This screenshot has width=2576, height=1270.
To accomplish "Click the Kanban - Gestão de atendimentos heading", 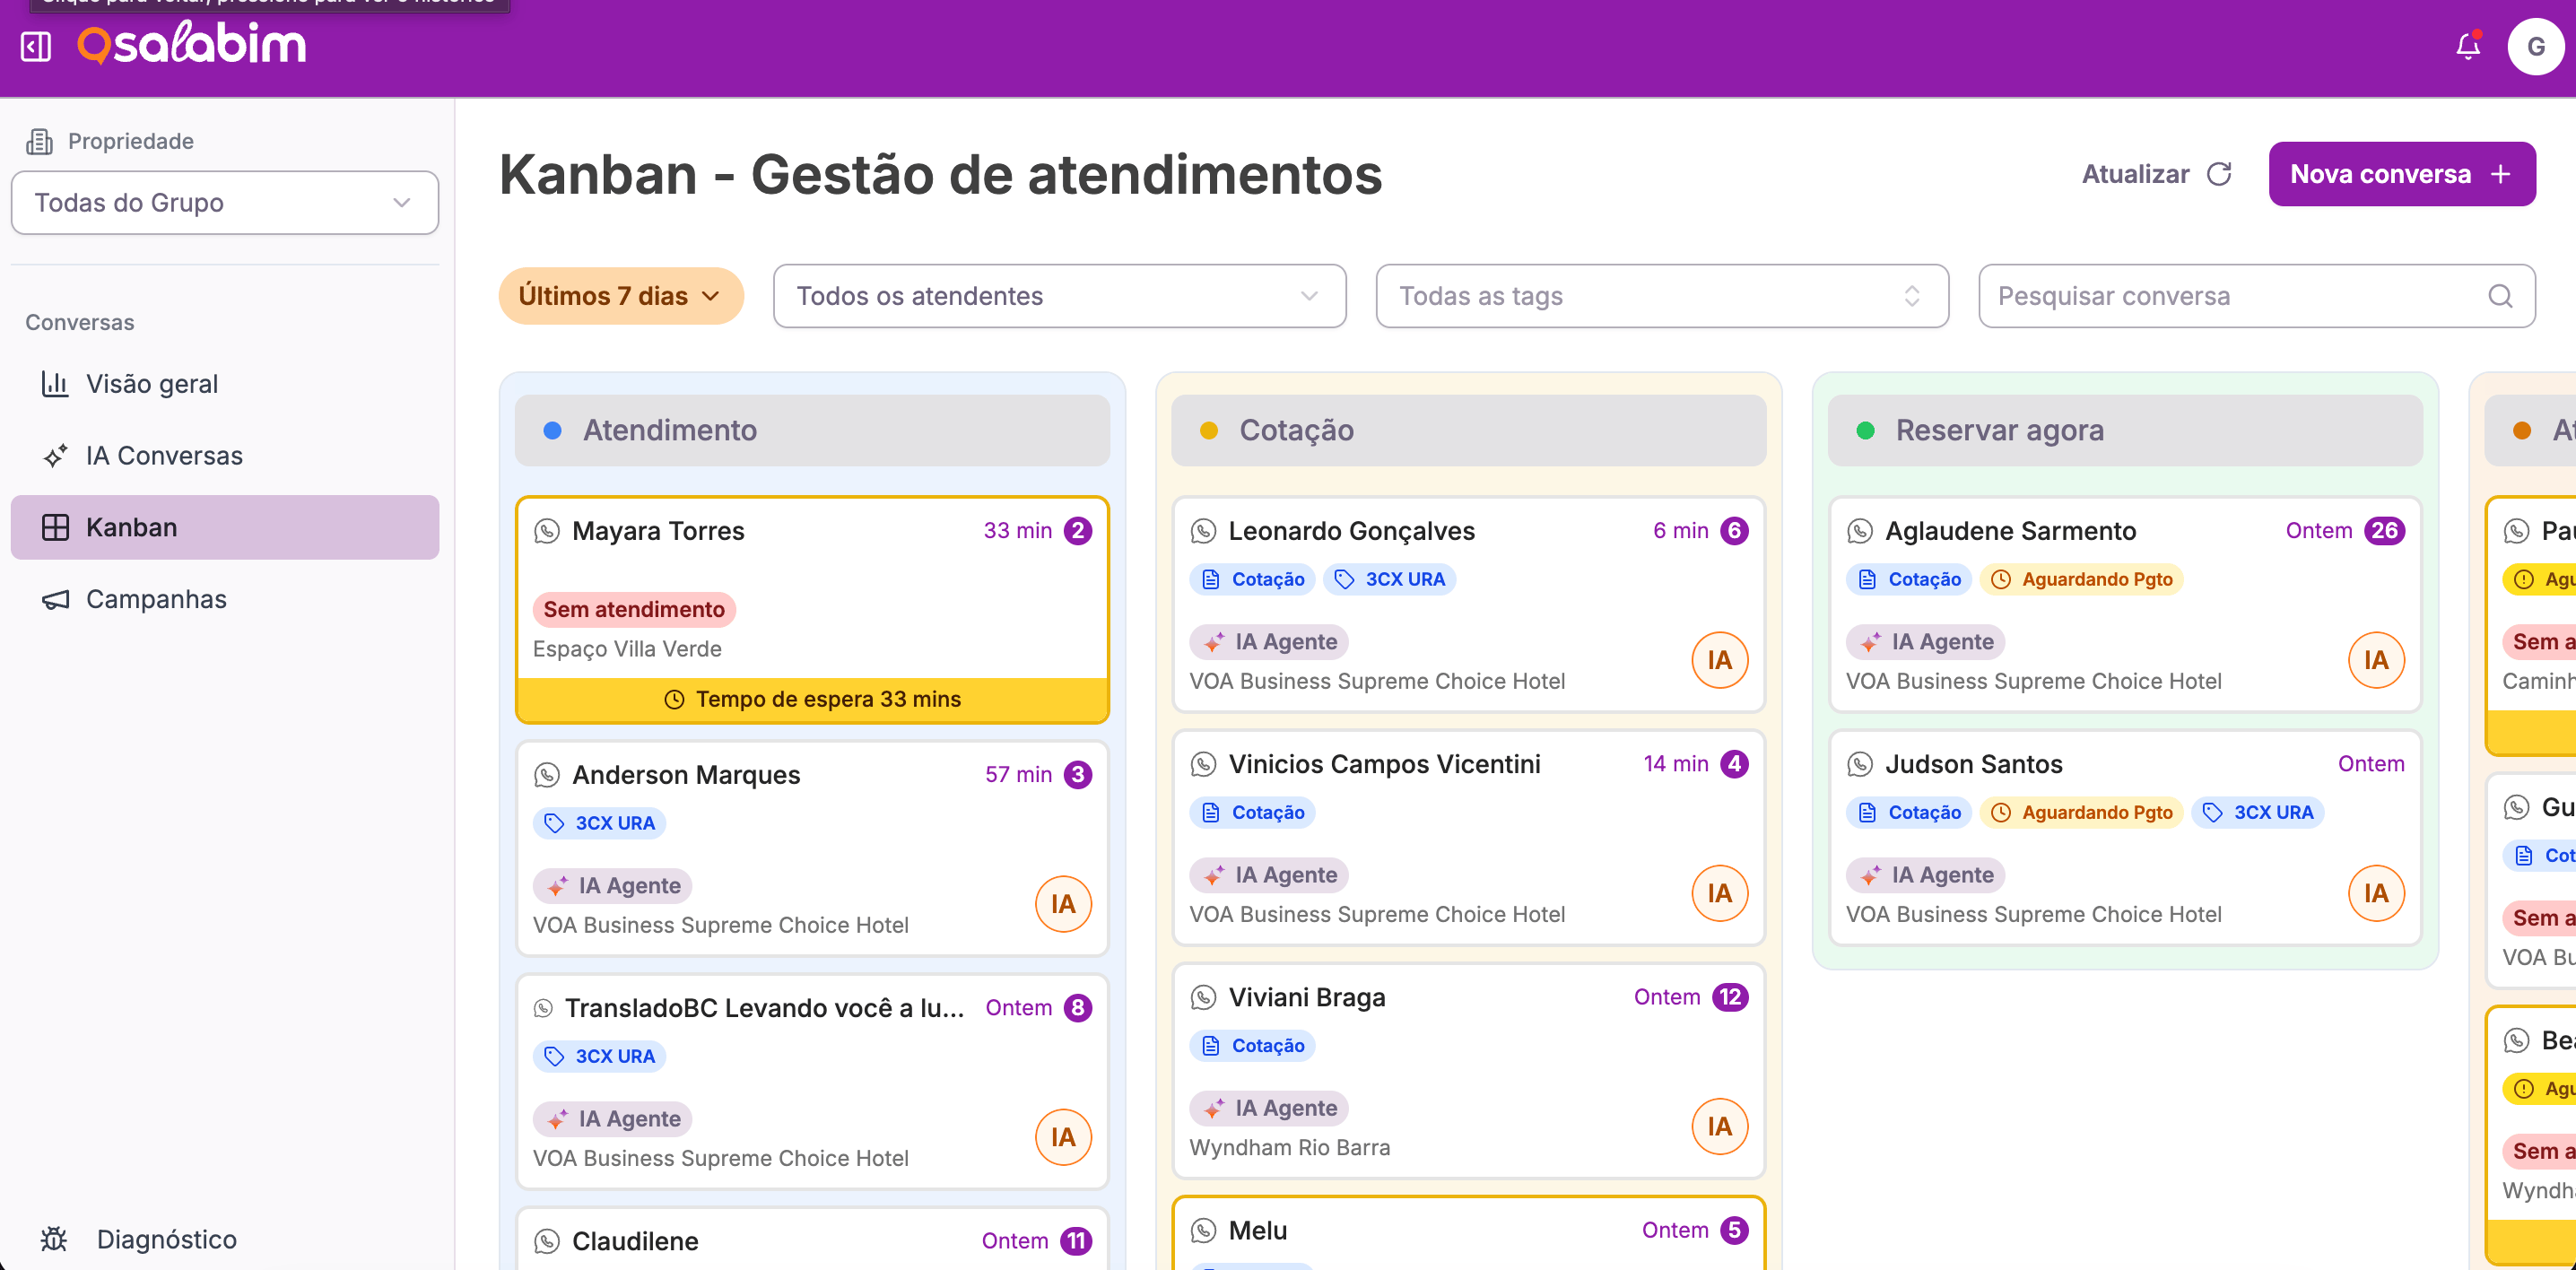I will (x=940, y=175).
